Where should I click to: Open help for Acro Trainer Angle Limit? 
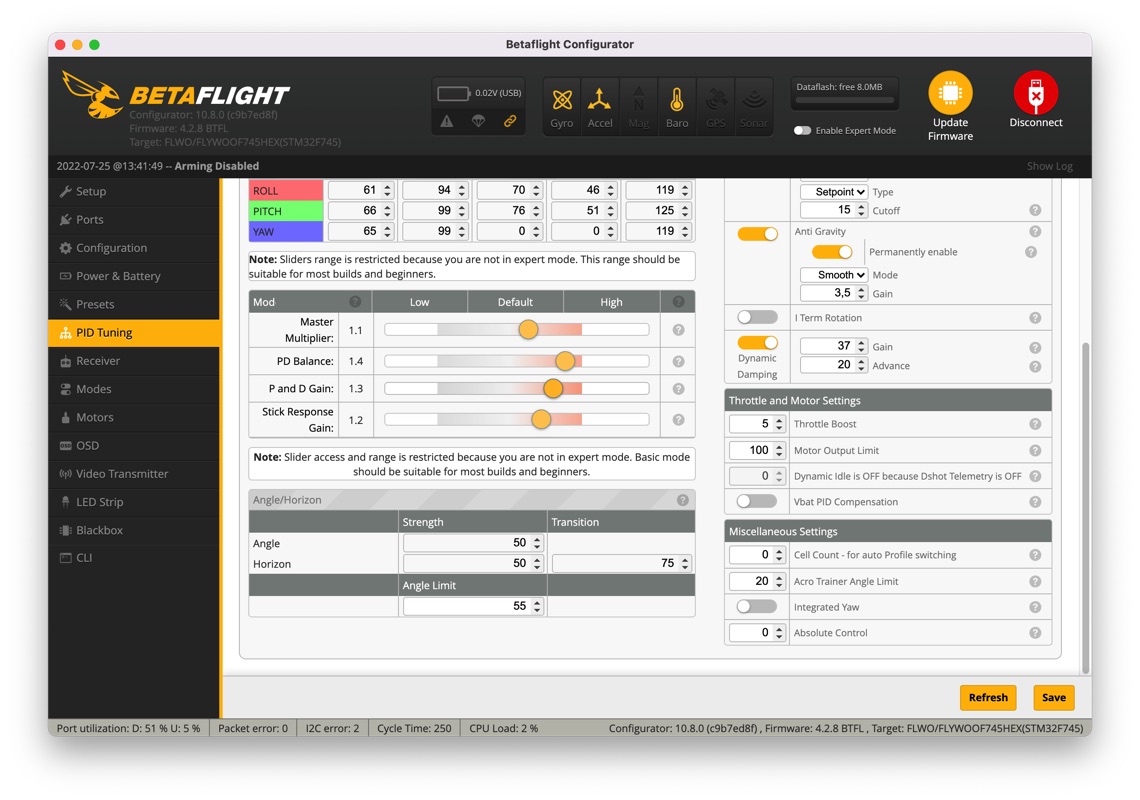tap(1035, 582)
